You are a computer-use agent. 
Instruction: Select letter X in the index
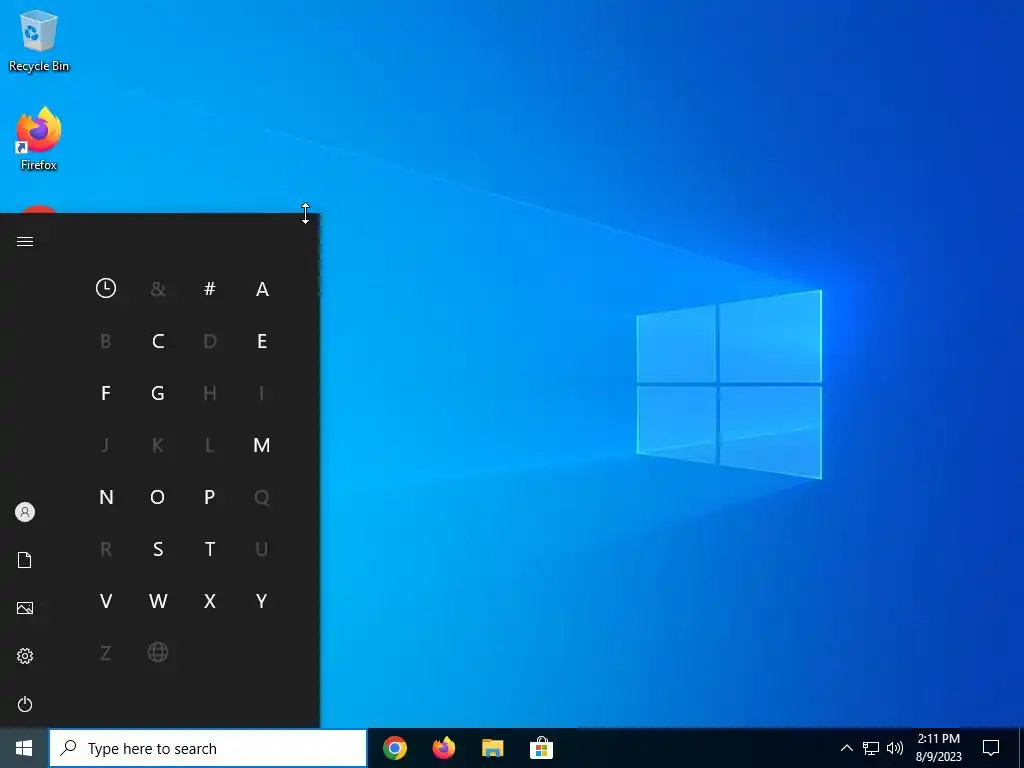coord(210,601)
